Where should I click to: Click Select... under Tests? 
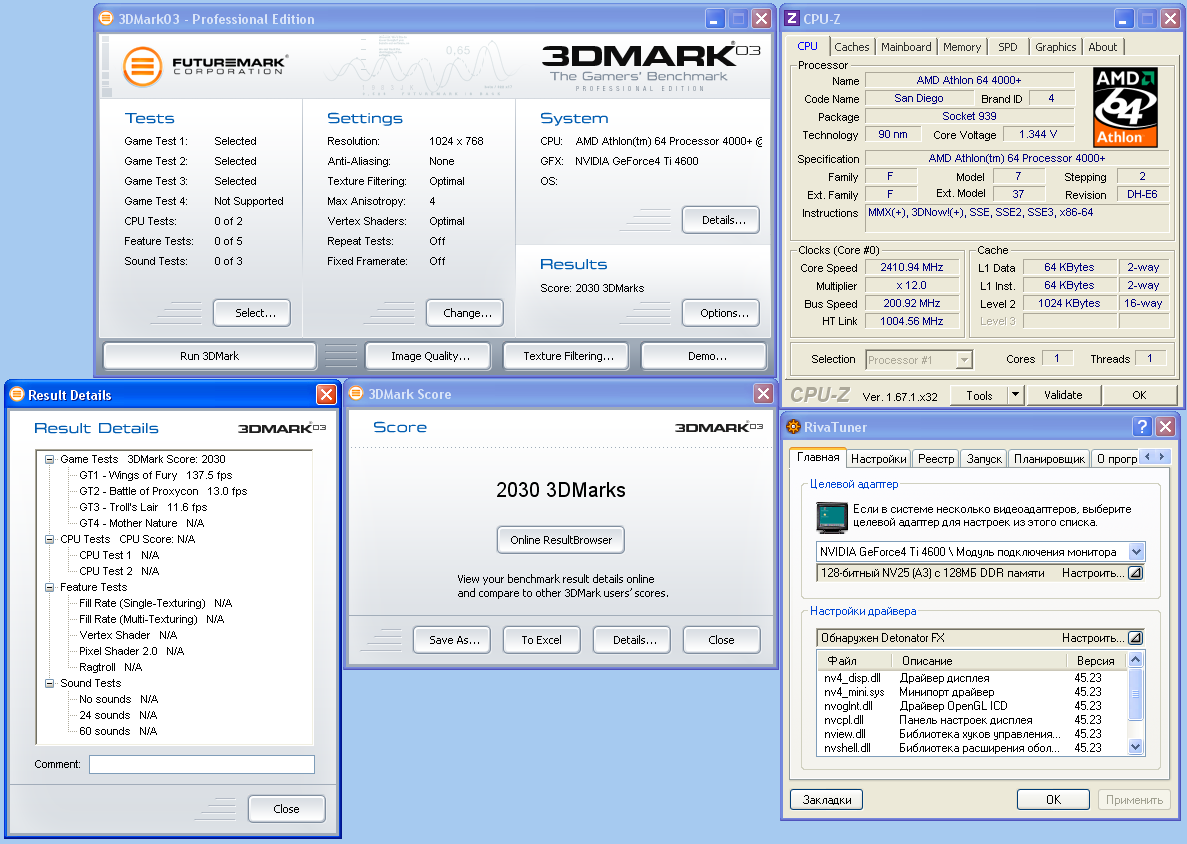coord(252,313)
